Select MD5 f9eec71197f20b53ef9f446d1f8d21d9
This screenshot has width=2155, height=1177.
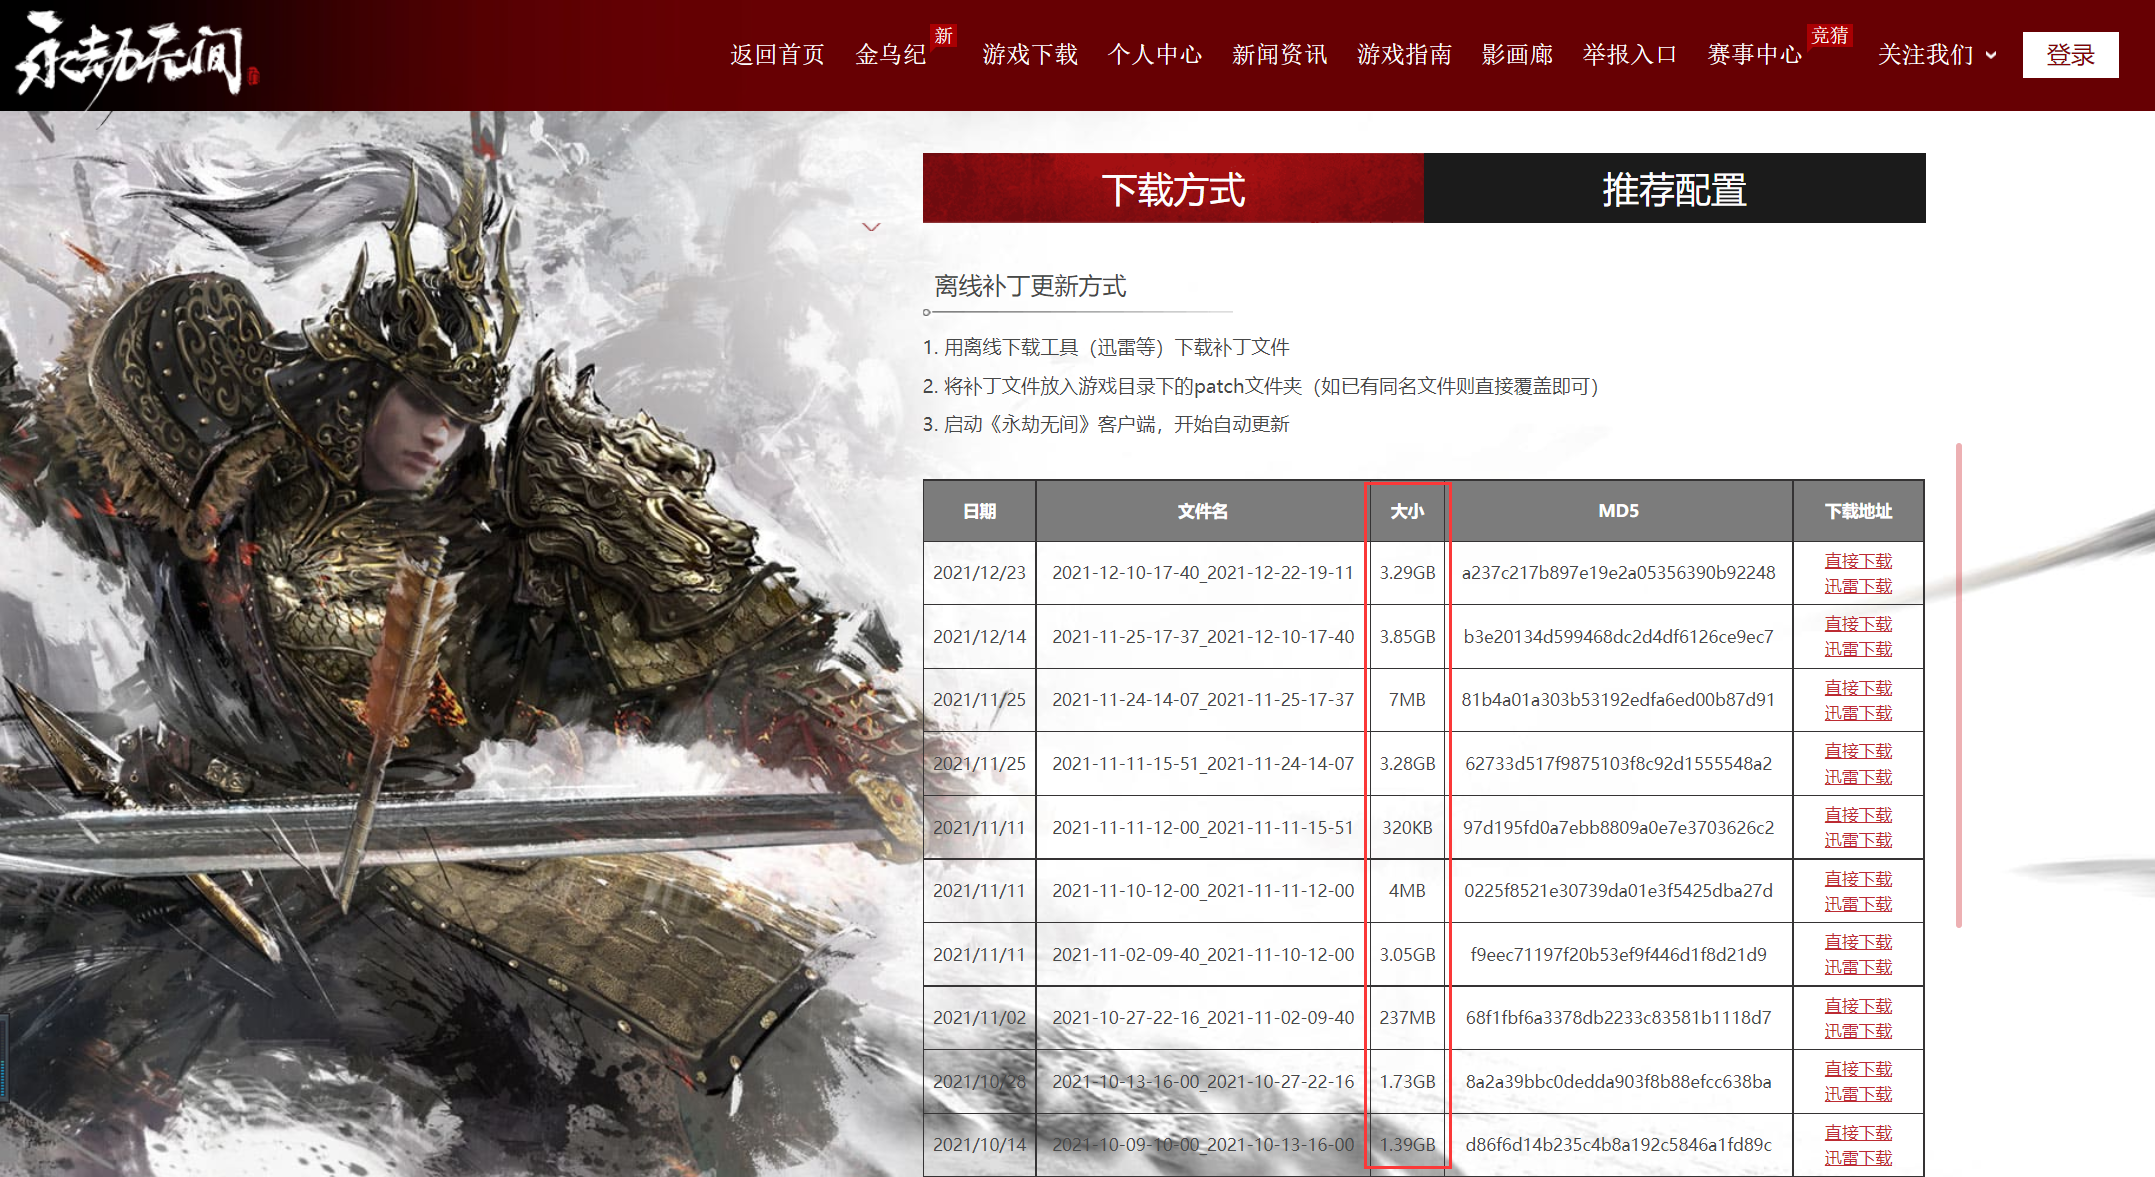click(x=1618, y=955)
